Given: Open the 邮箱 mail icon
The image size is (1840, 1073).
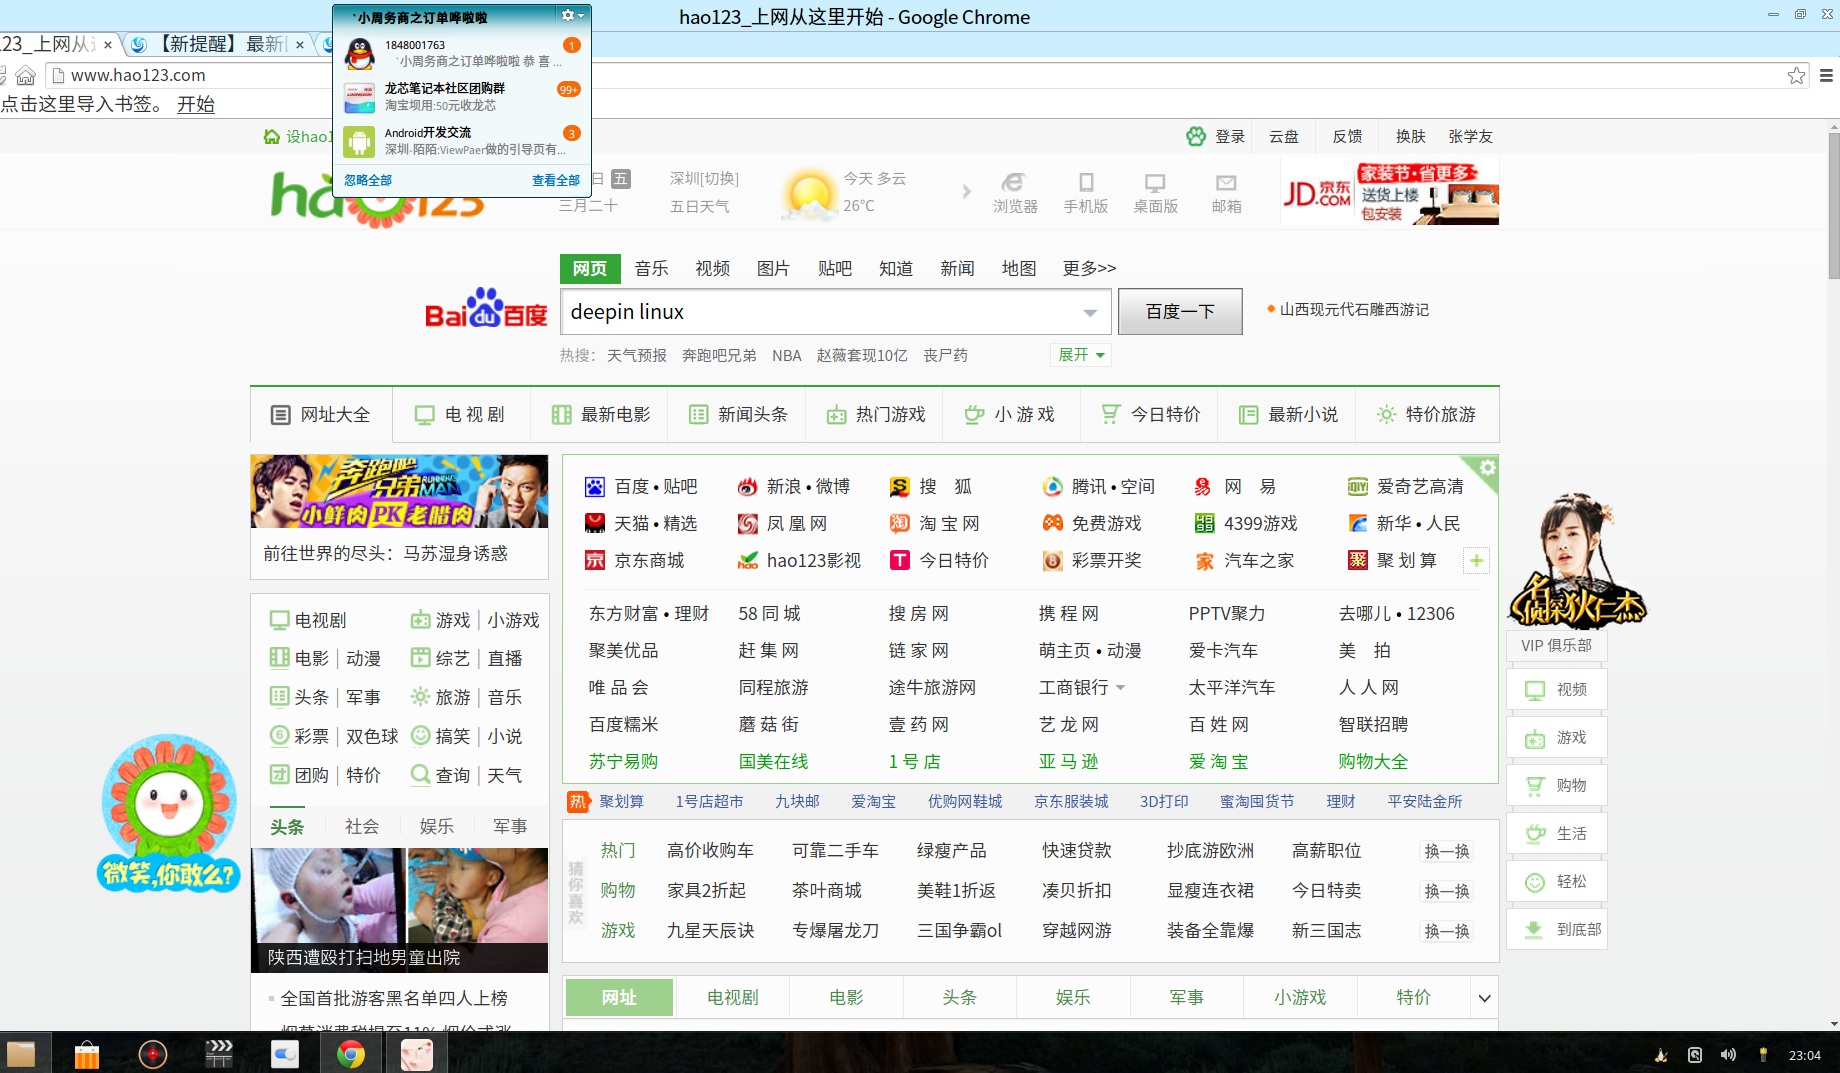Looking at the screenshot, I should click(1226, 183).
